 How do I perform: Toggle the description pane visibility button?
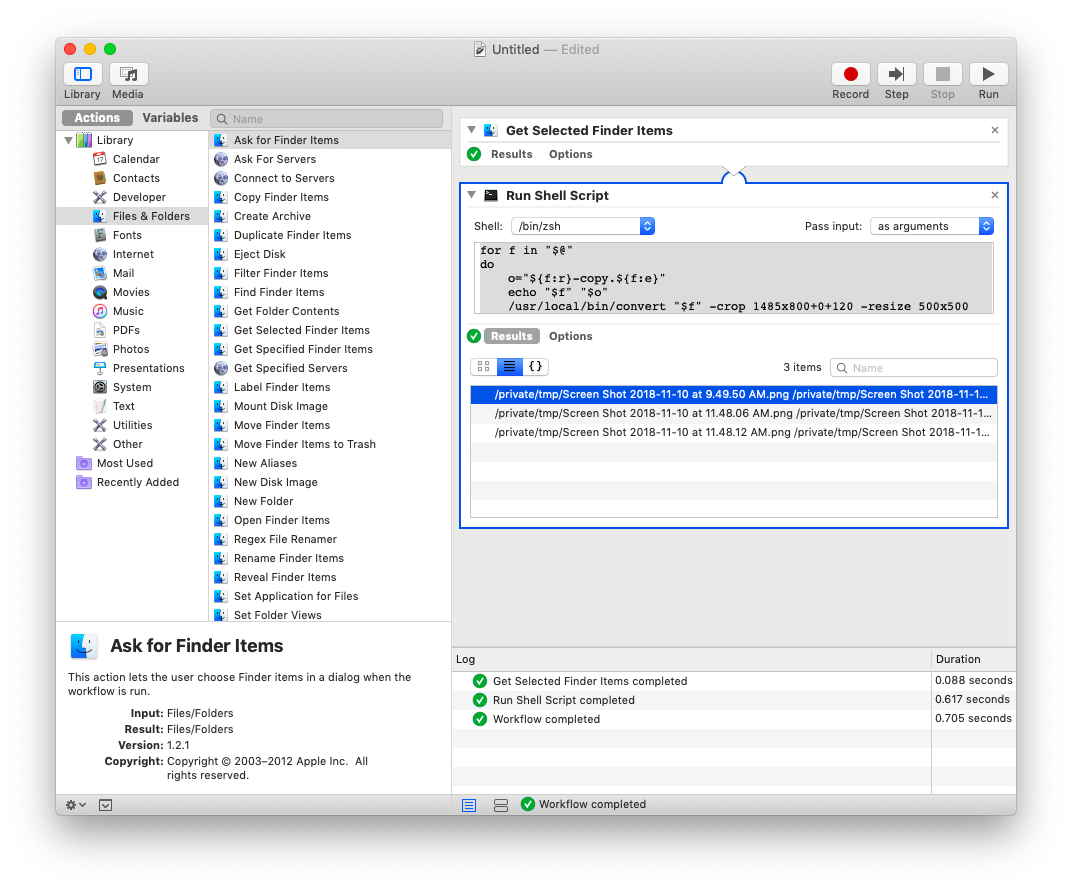(x=105, y=805)
